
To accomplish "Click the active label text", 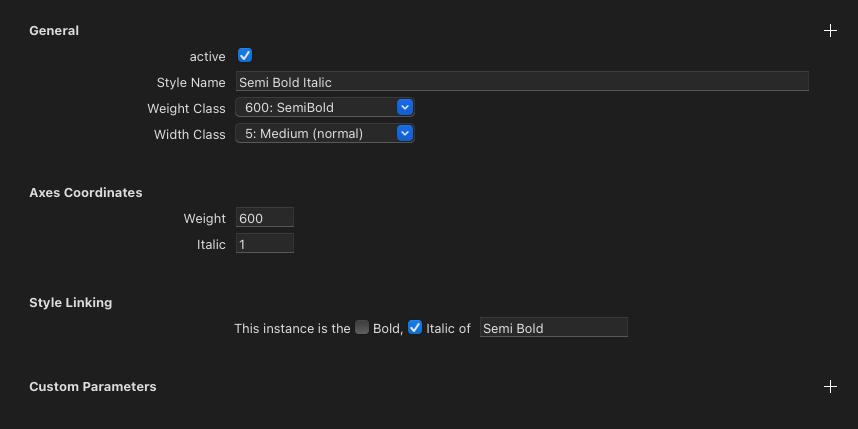I will tap(207, 57).
